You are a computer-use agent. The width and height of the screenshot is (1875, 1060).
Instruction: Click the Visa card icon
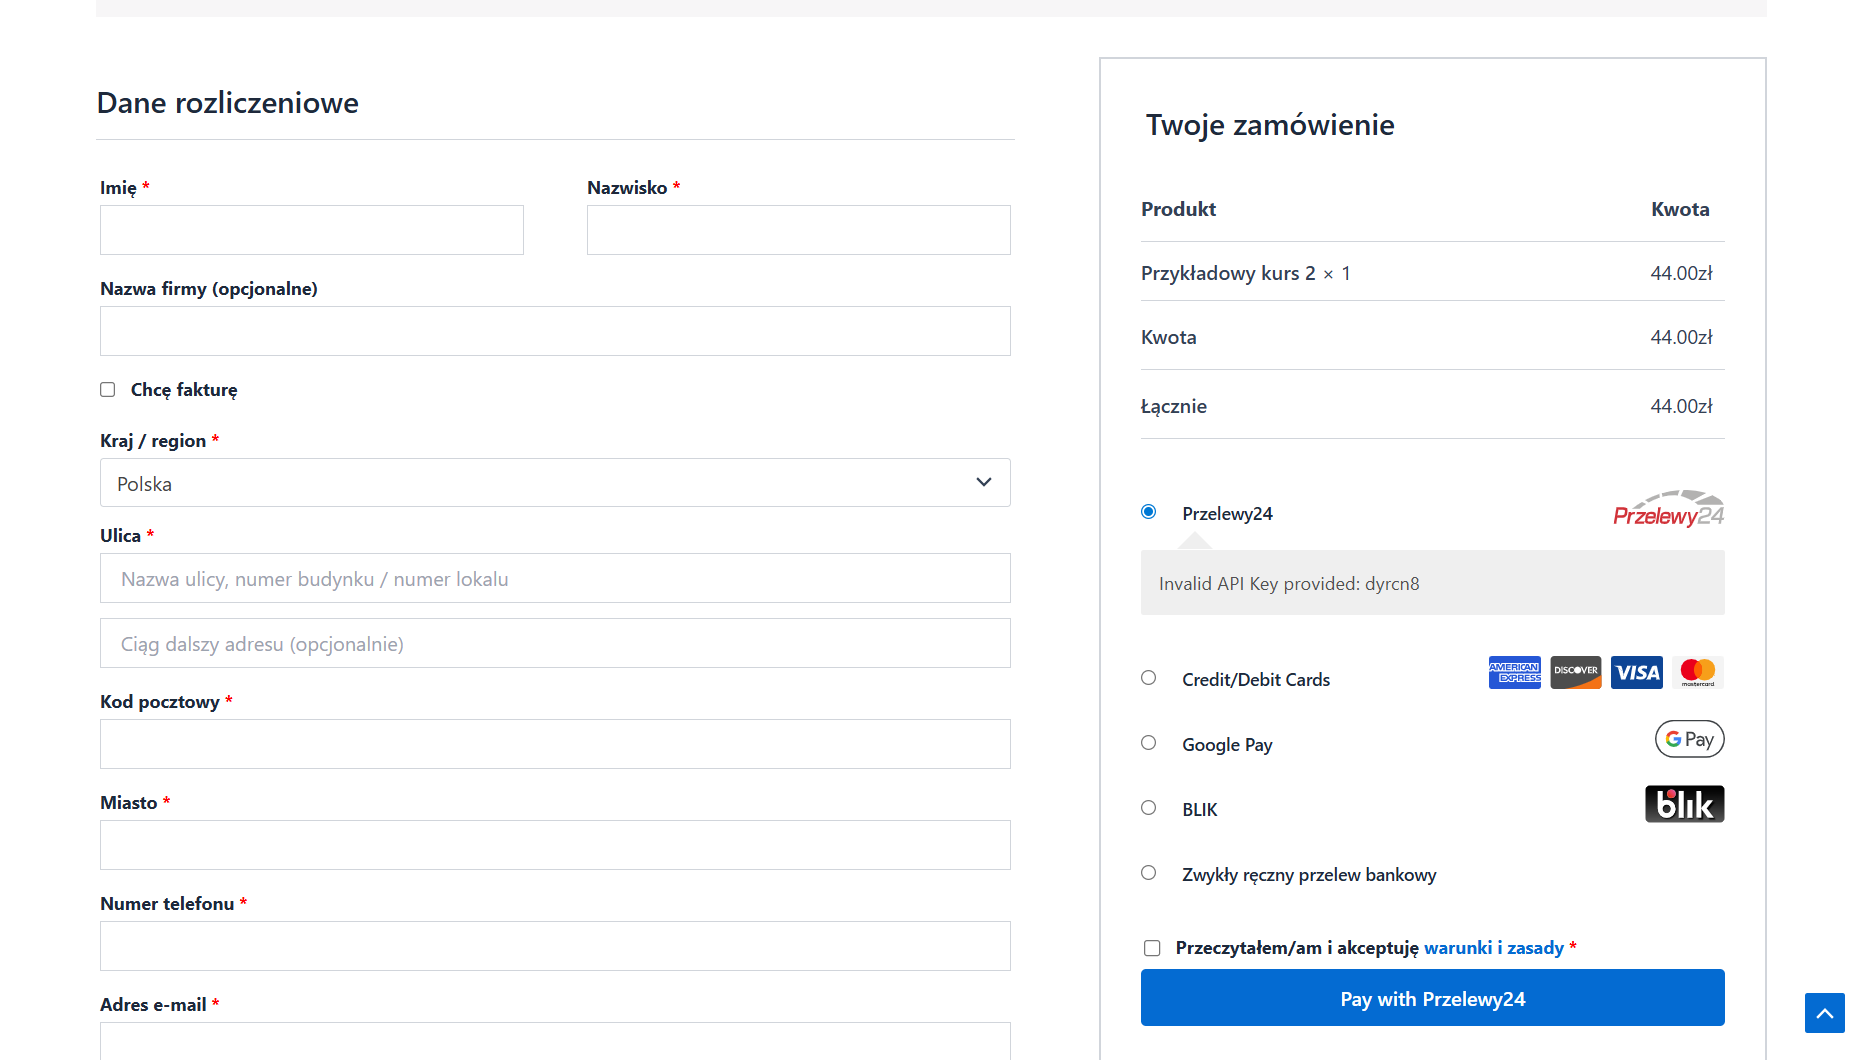coord(1636,673)
